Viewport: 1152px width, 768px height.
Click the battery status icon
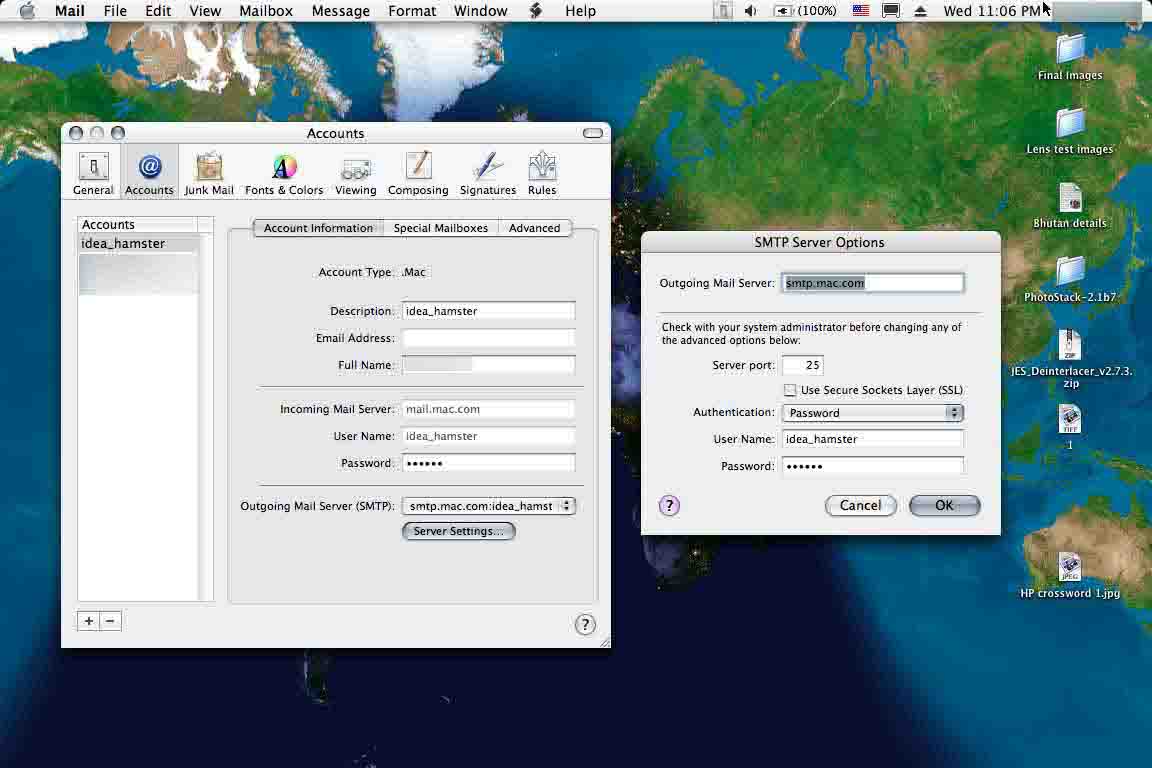tap(804, 11)
